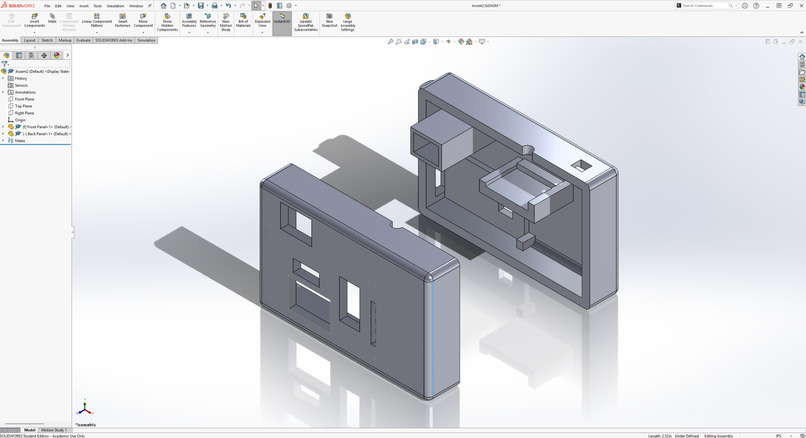Switch to the Evaluate tab

pos(83,40)
